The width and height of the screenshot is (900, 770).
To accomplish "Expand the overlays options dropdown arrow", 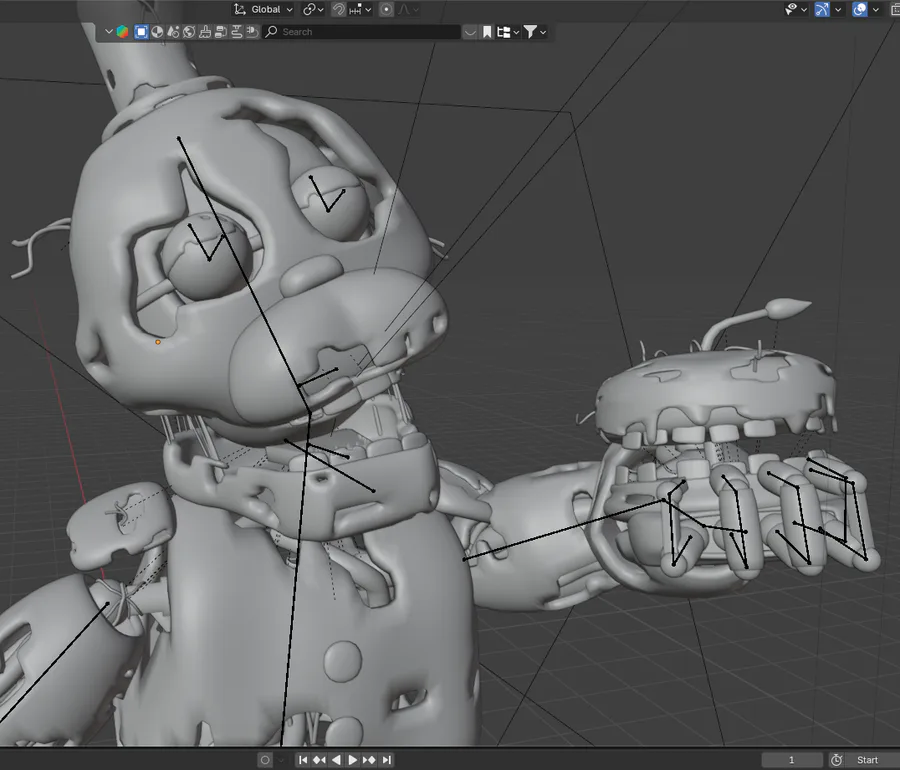I will 876,10.
